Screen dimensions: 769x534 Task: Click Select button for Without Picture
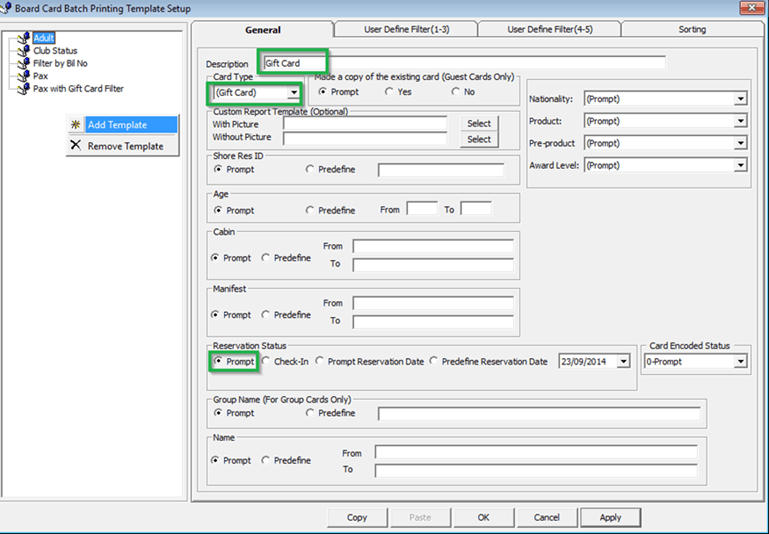(479, 139)
